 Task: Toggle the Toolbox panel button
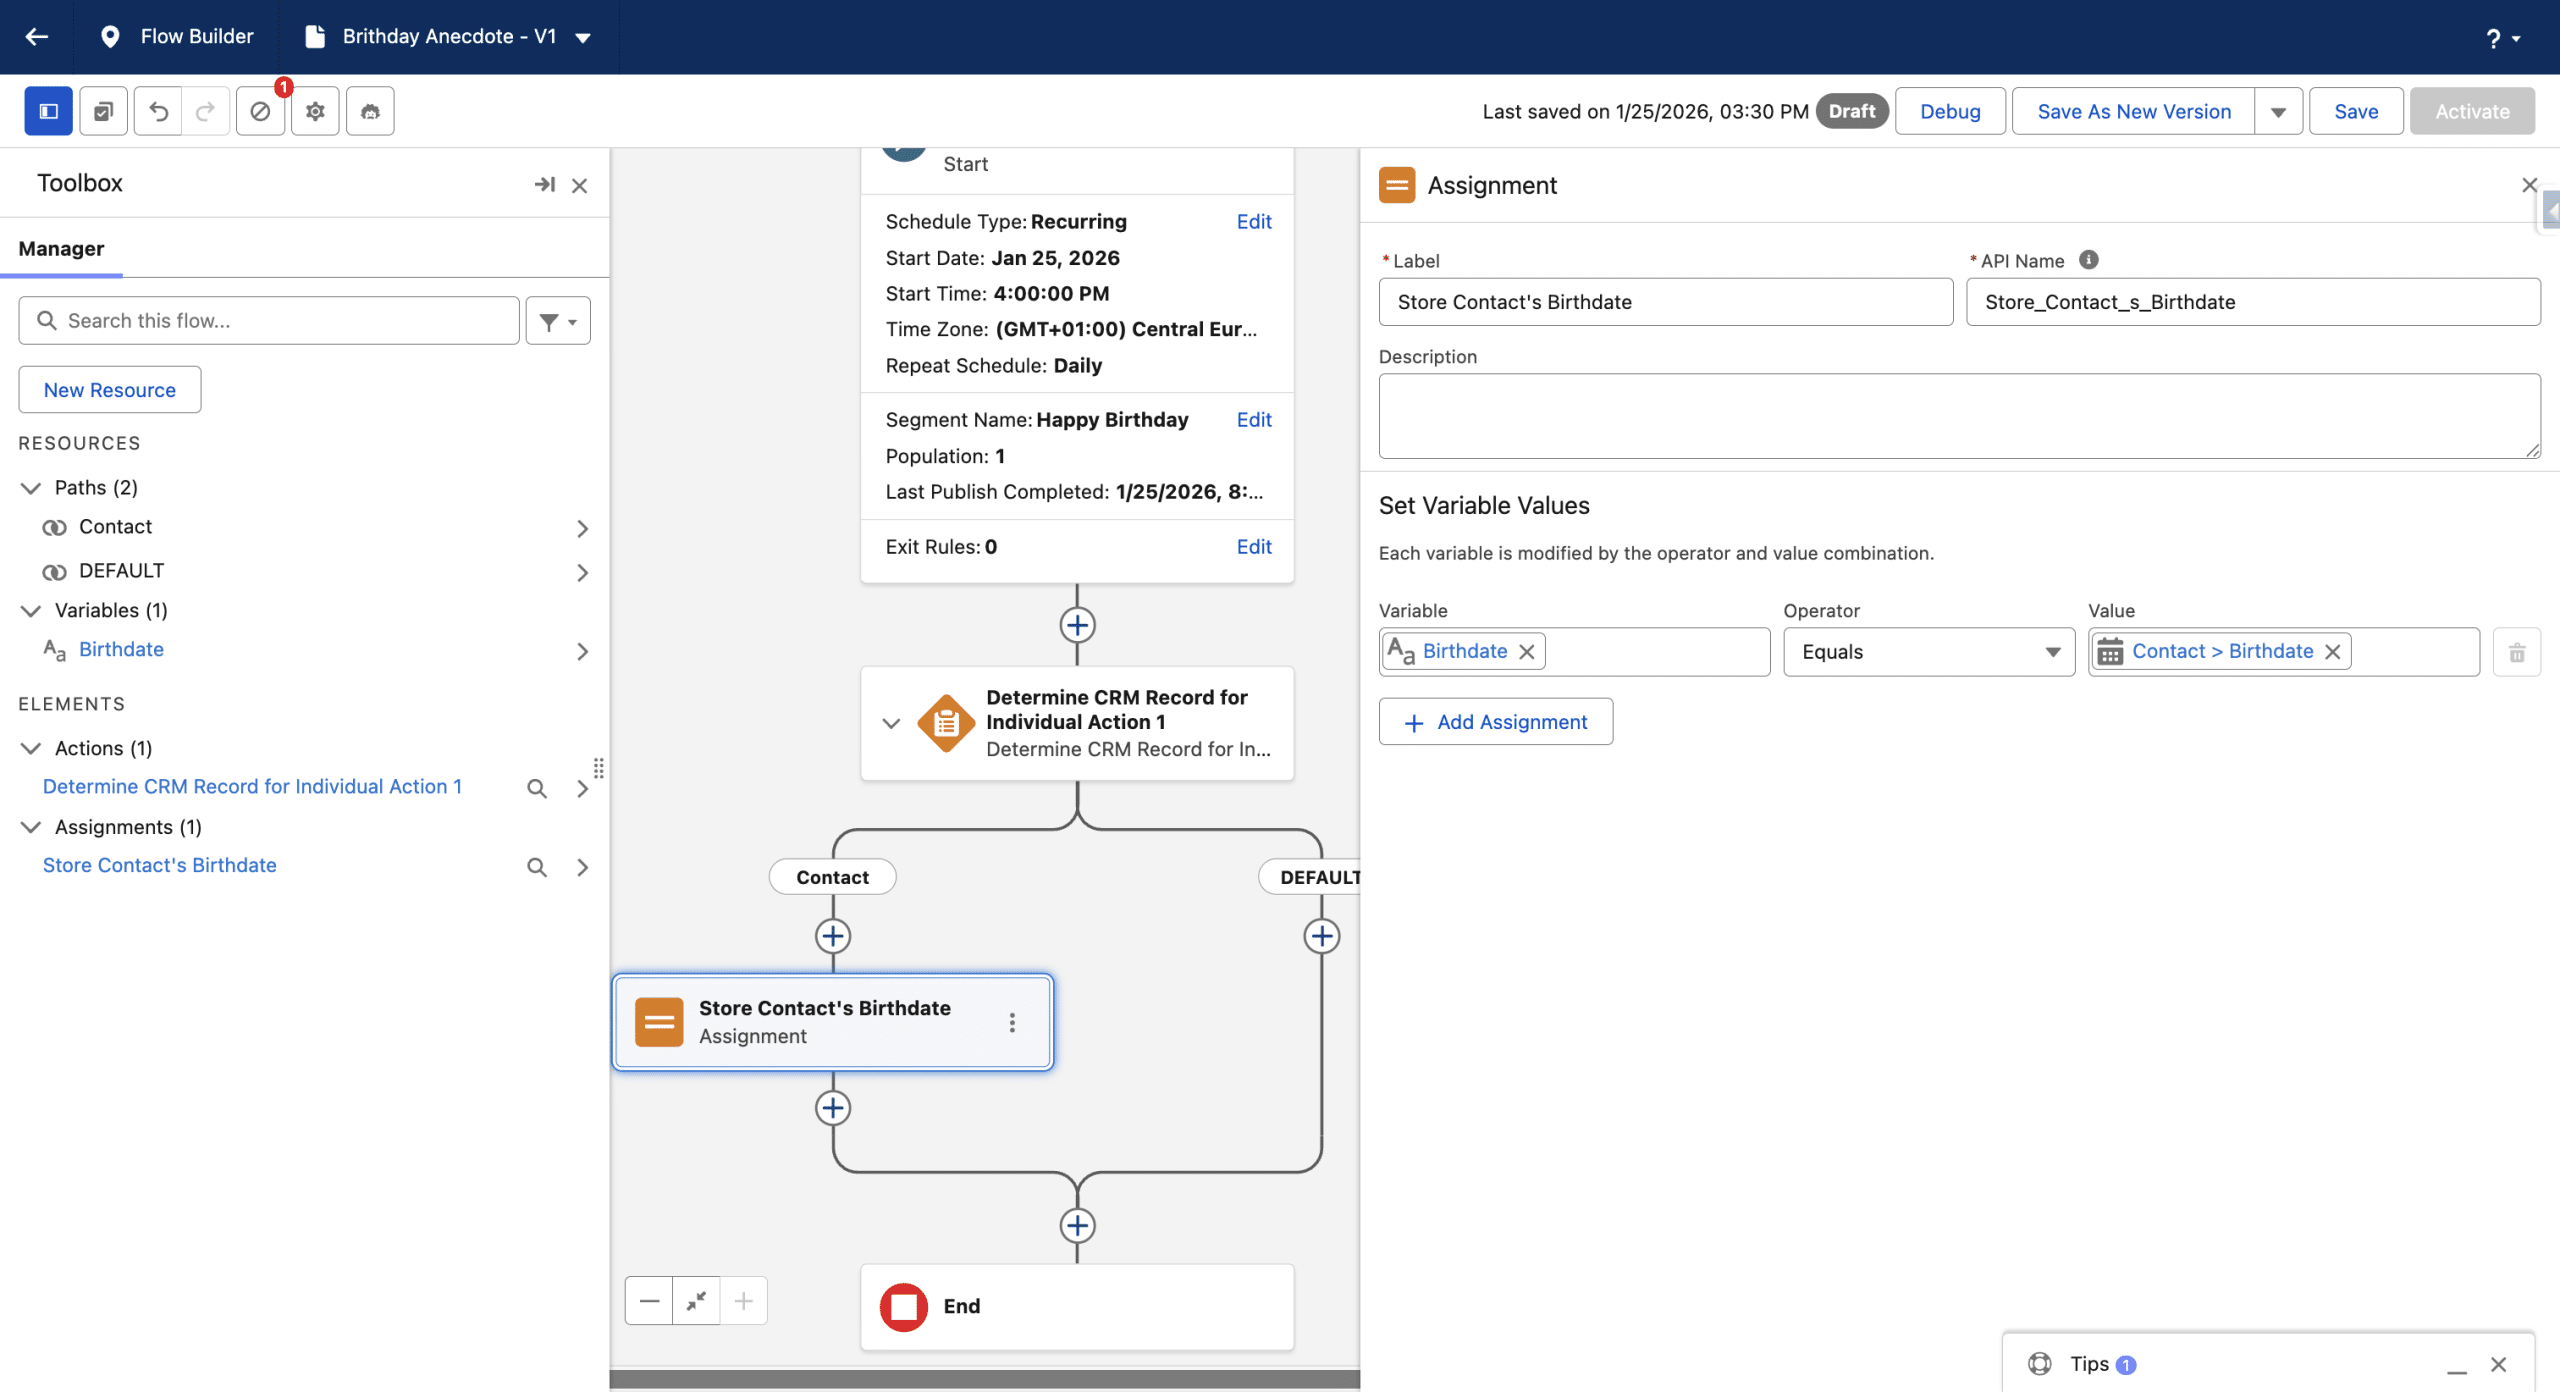(48, 111)
